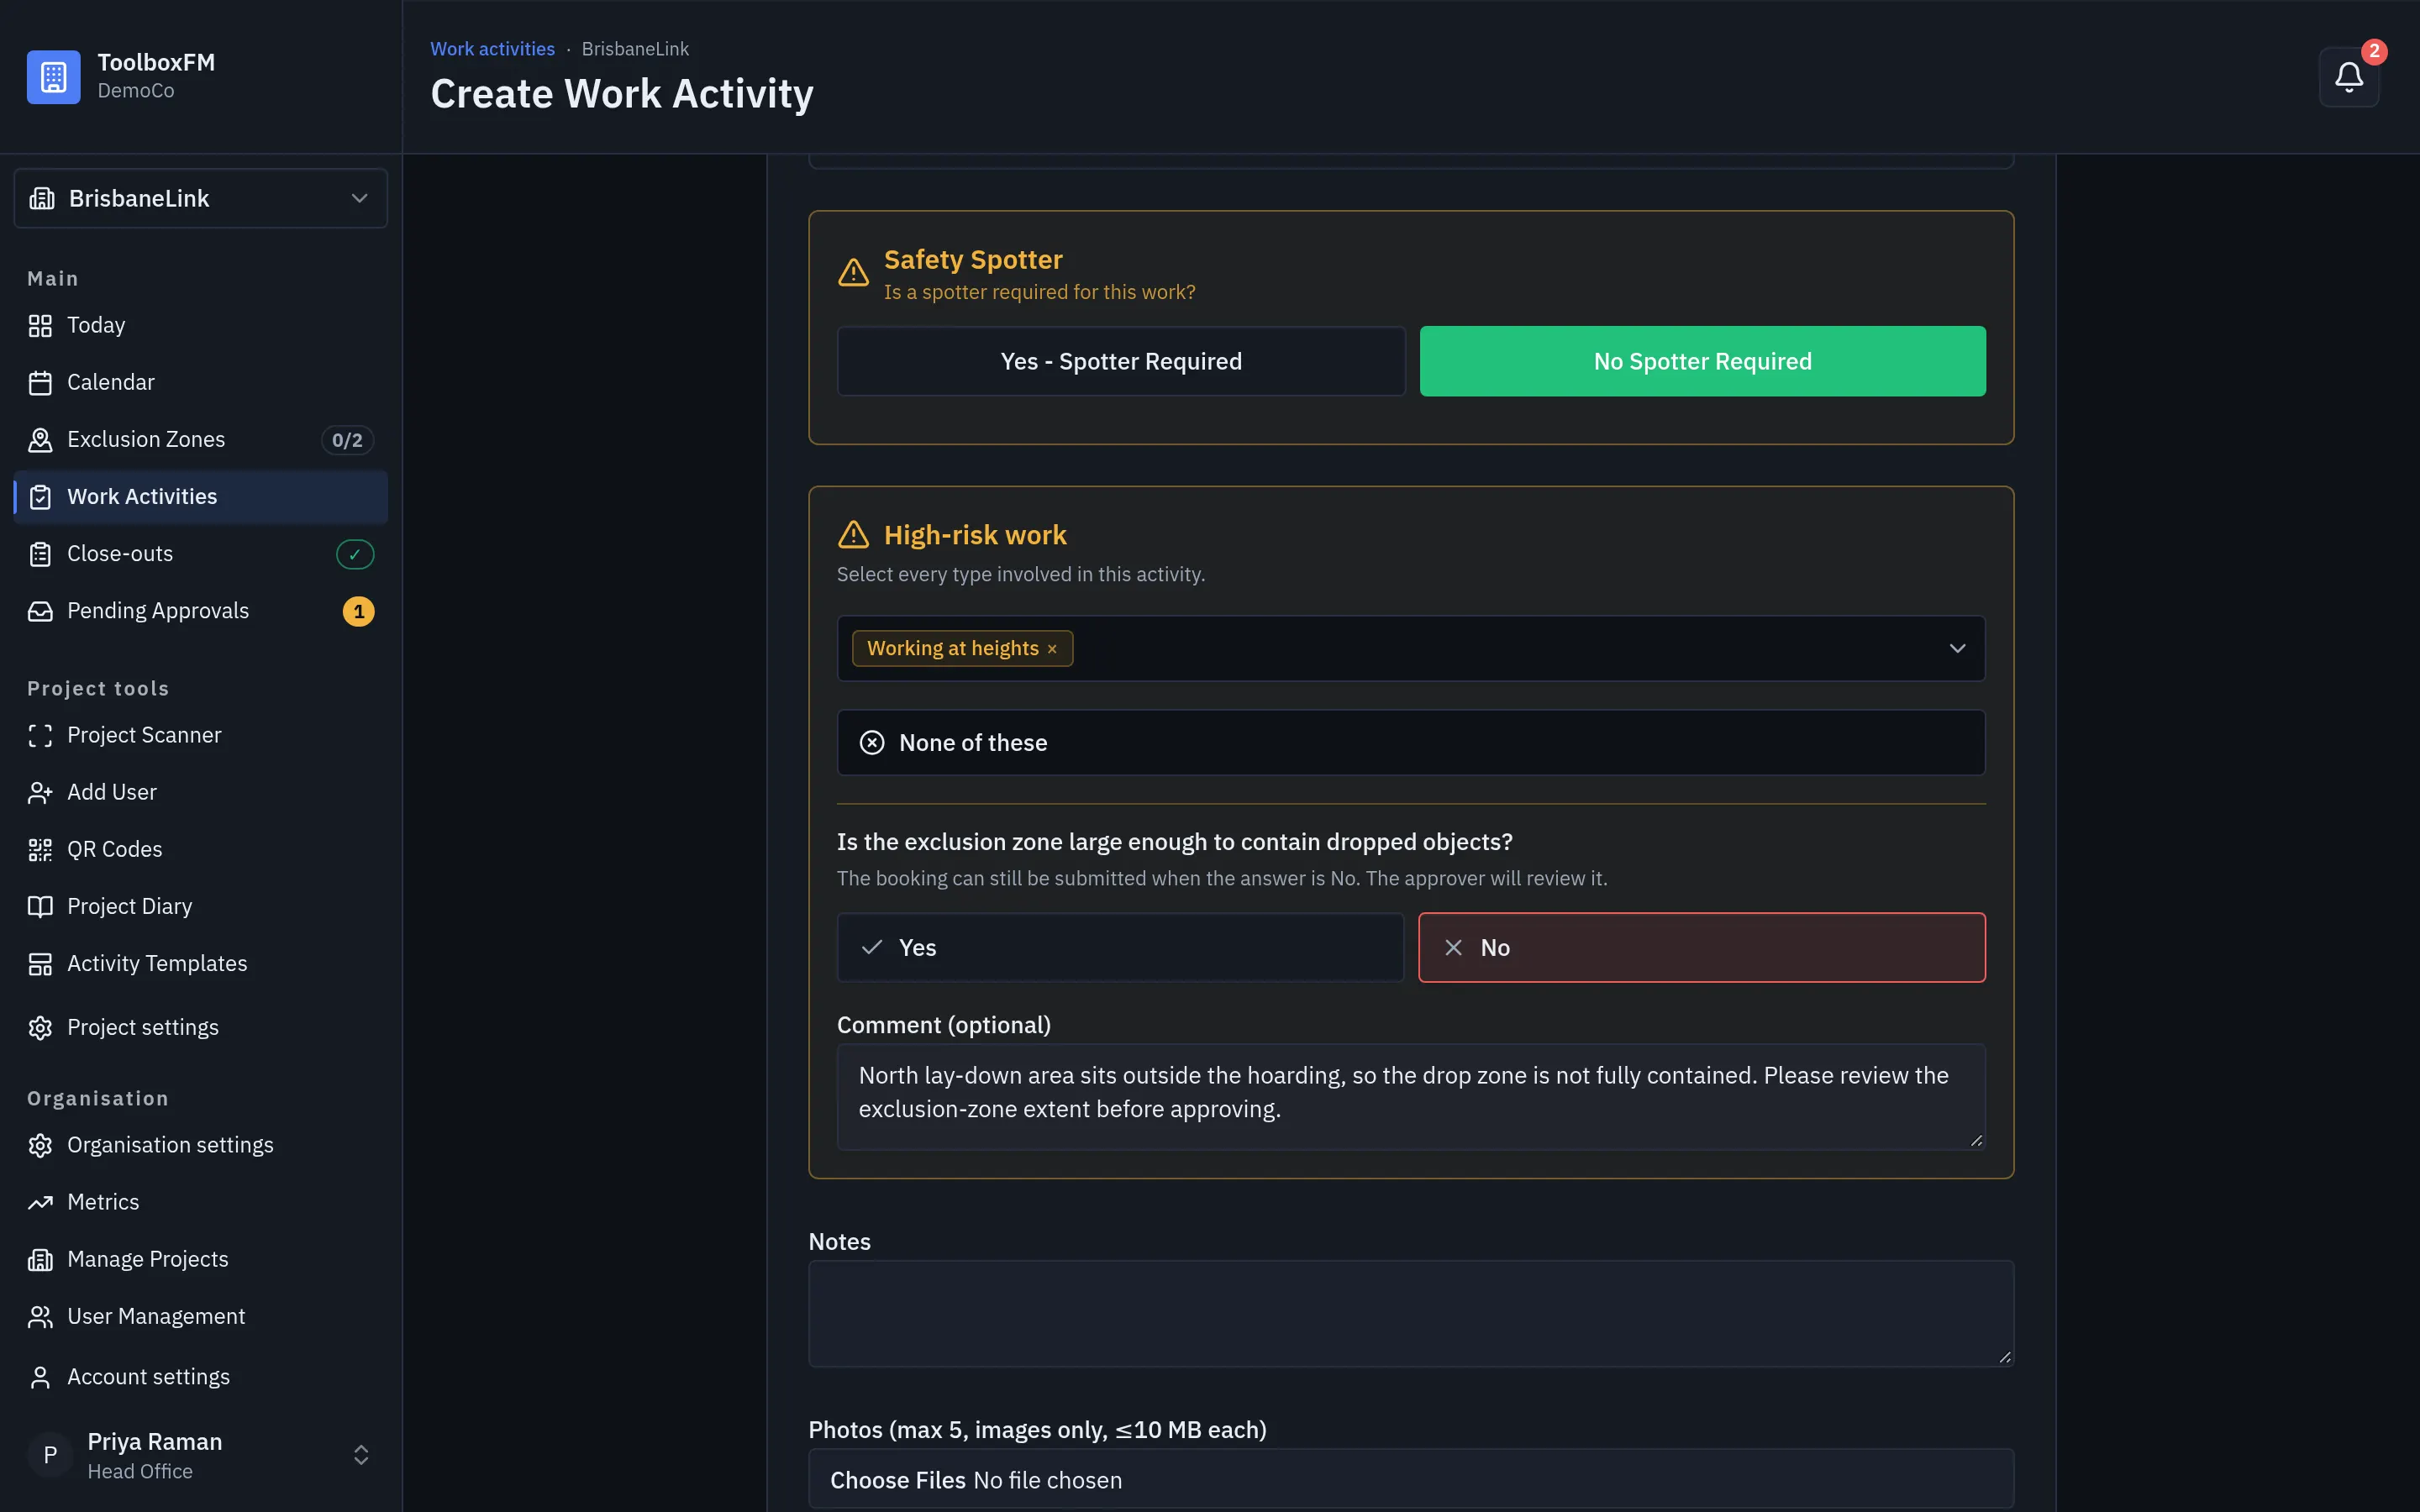Click the Choose Files button
This screenshot has width=2420, height=1512.
tap(897, 1480)
